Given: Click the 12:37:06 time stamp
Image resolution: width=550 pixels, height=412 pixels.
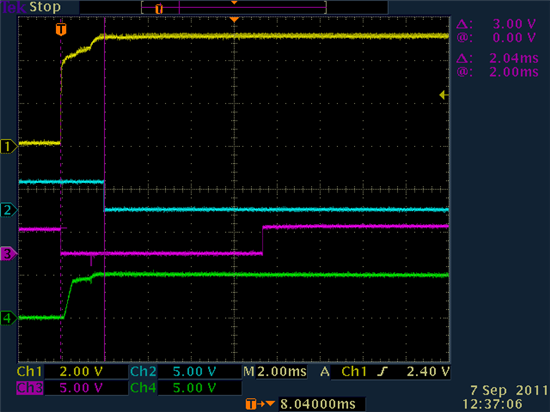Looking at the screenshot, I should click(x=492, y=404).
